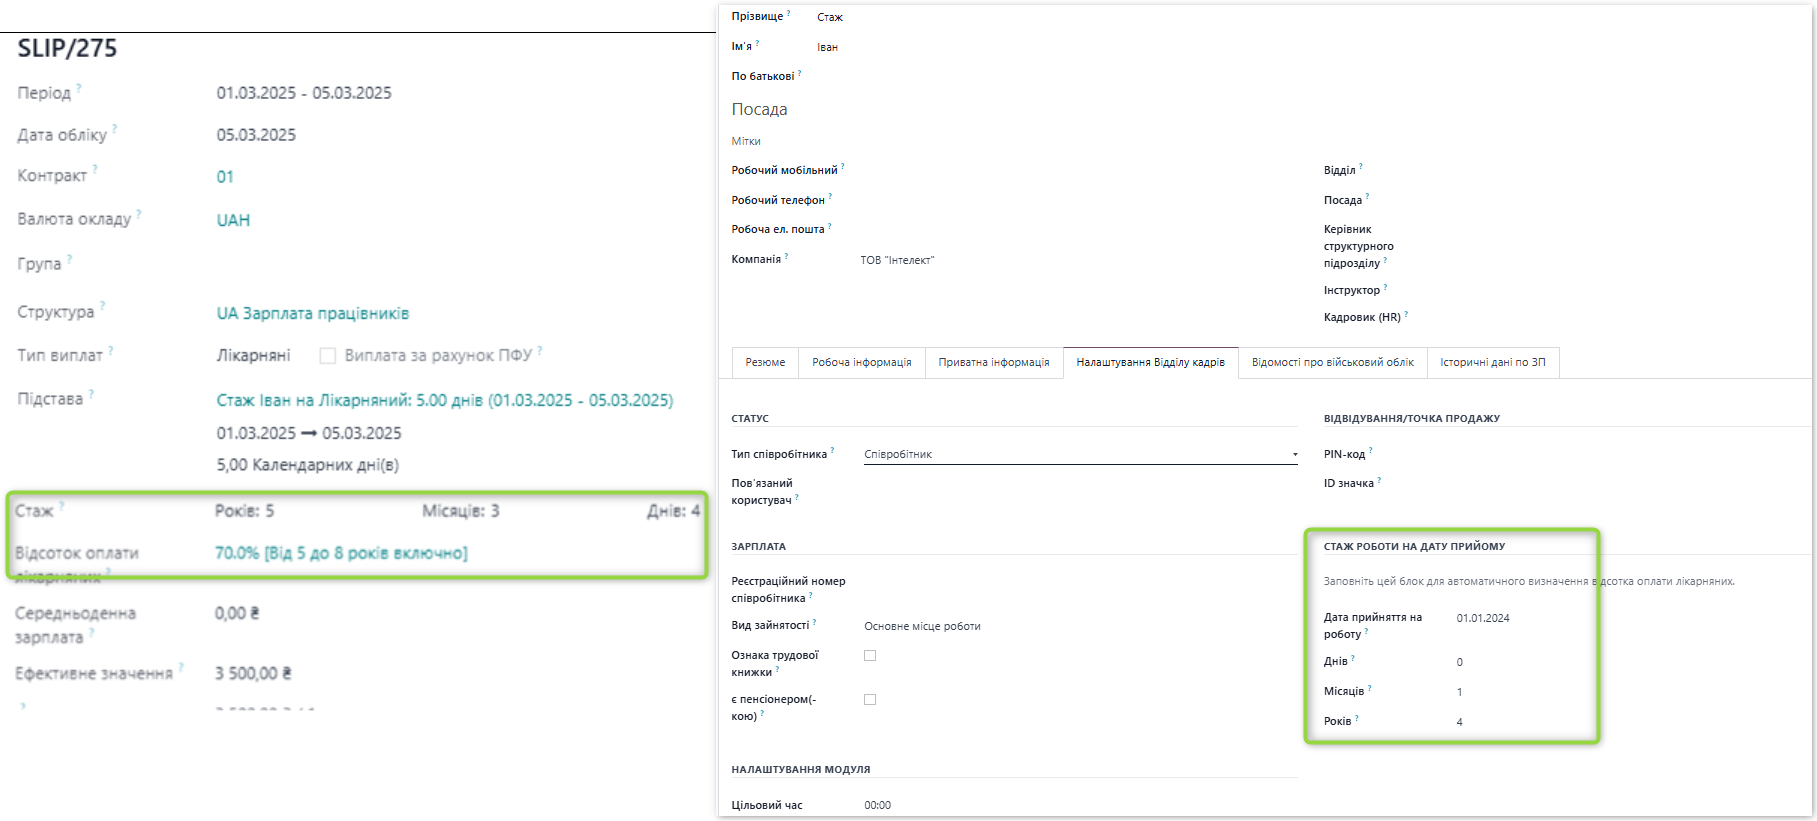This screenshot has height=821, width=1817.
Task: Click the tooltip icon next to Структура
Action: (x=102, y=306)
